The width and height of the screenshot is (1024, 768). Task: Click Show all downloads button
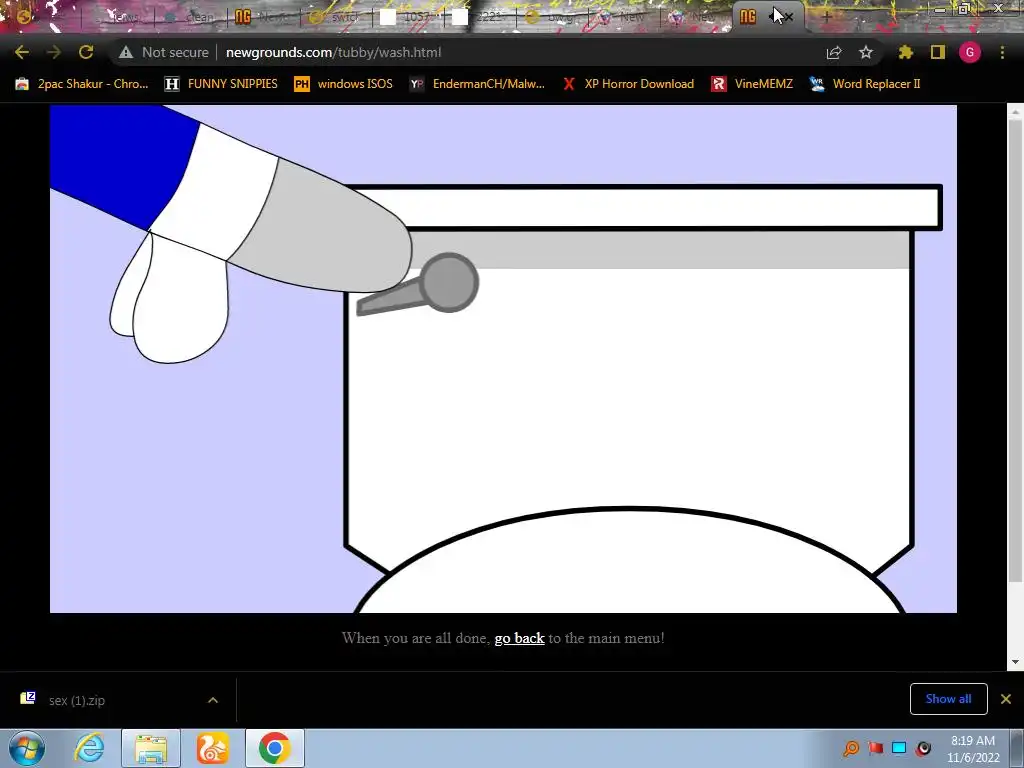(948, 699)
